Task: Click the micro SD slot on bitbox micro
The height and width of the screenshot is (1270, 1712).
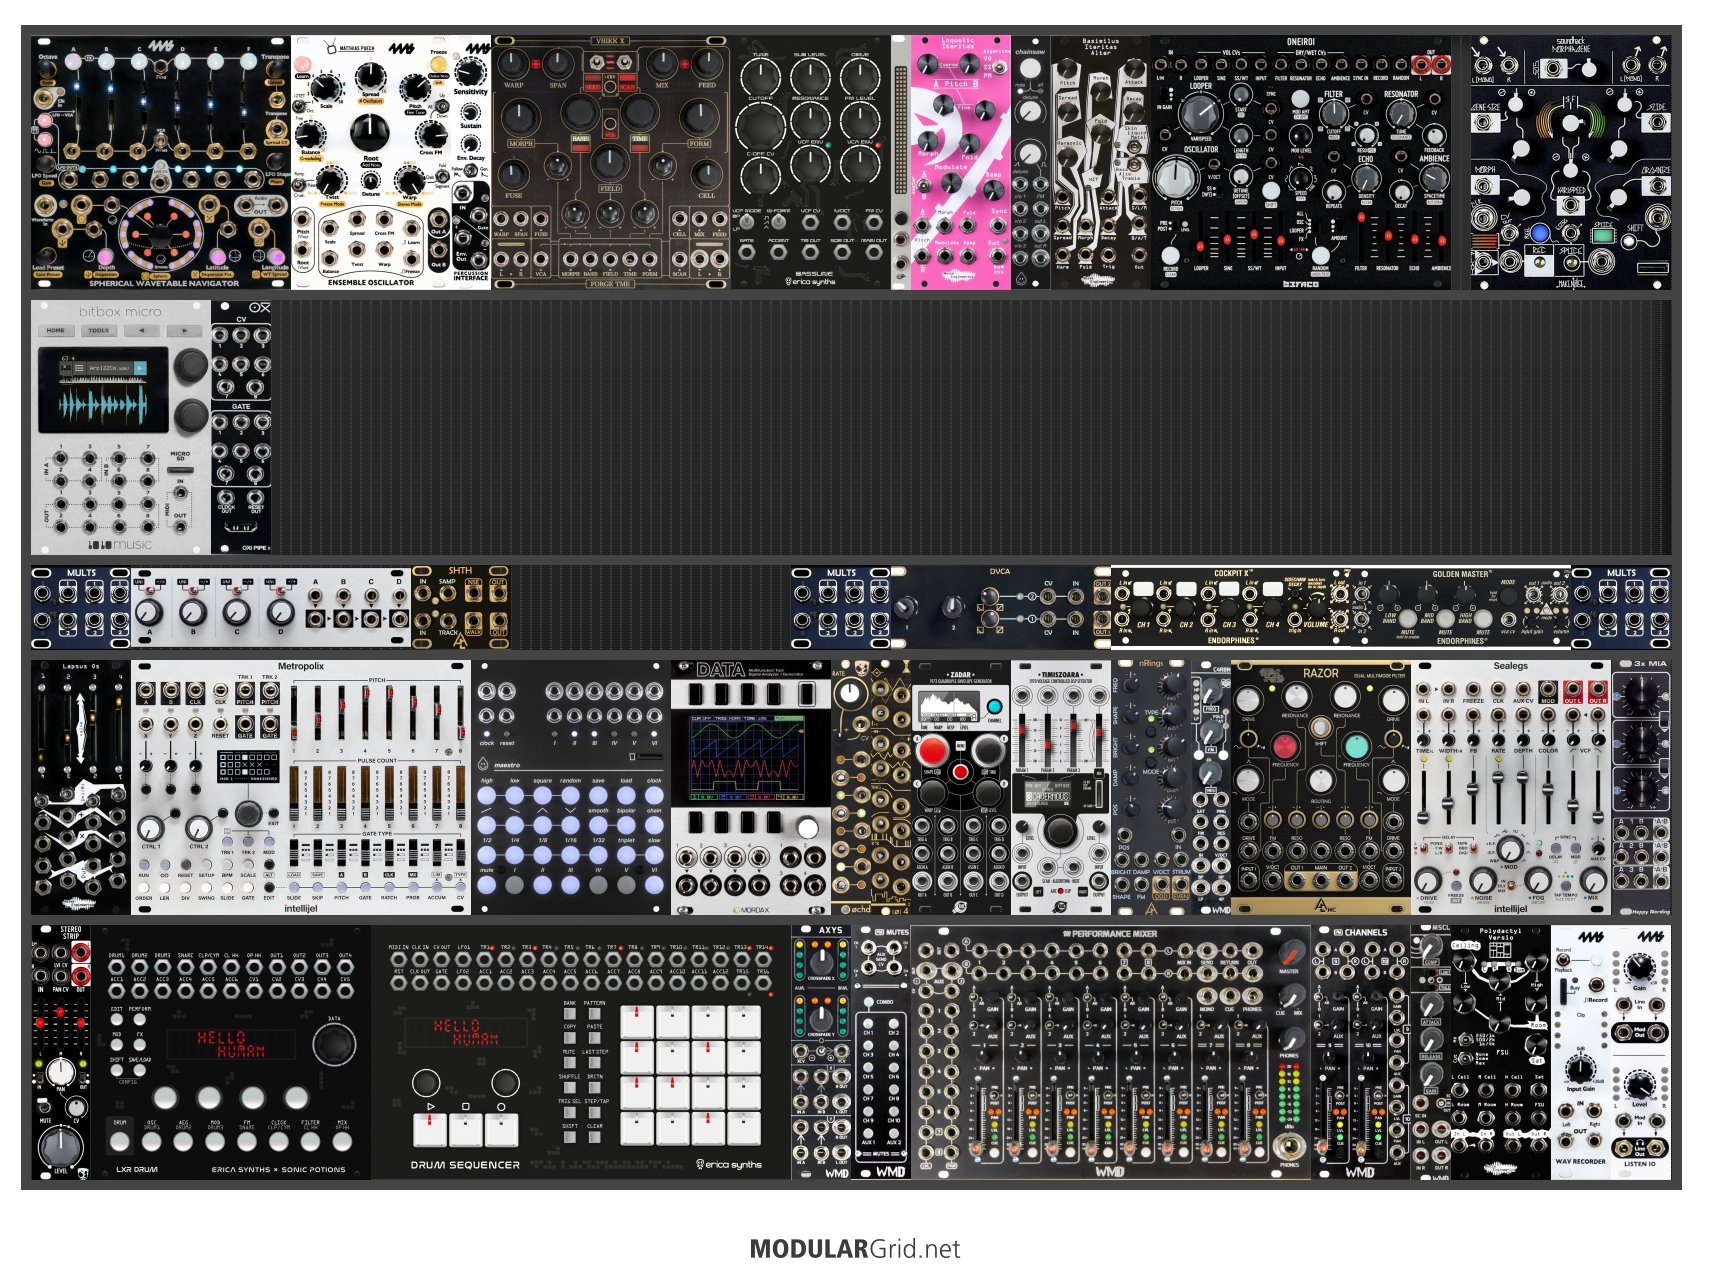Action: [180, 468]
